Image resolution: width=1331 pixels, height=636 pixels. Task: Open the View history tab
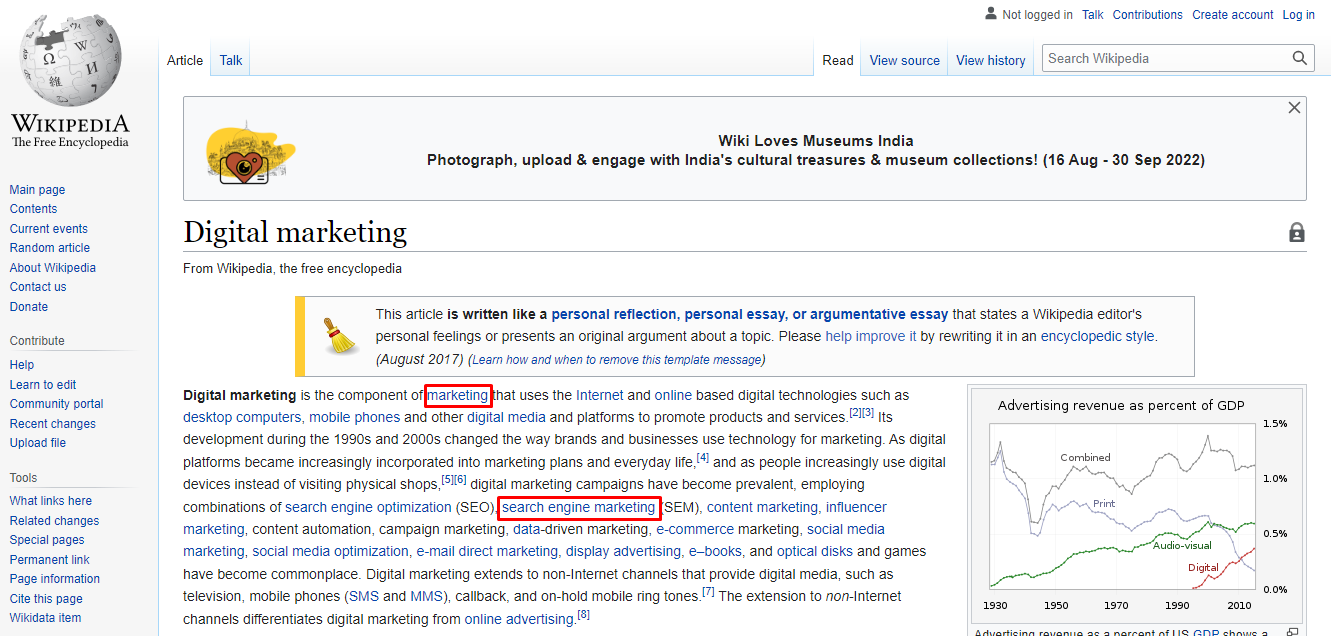click(991, 60)
